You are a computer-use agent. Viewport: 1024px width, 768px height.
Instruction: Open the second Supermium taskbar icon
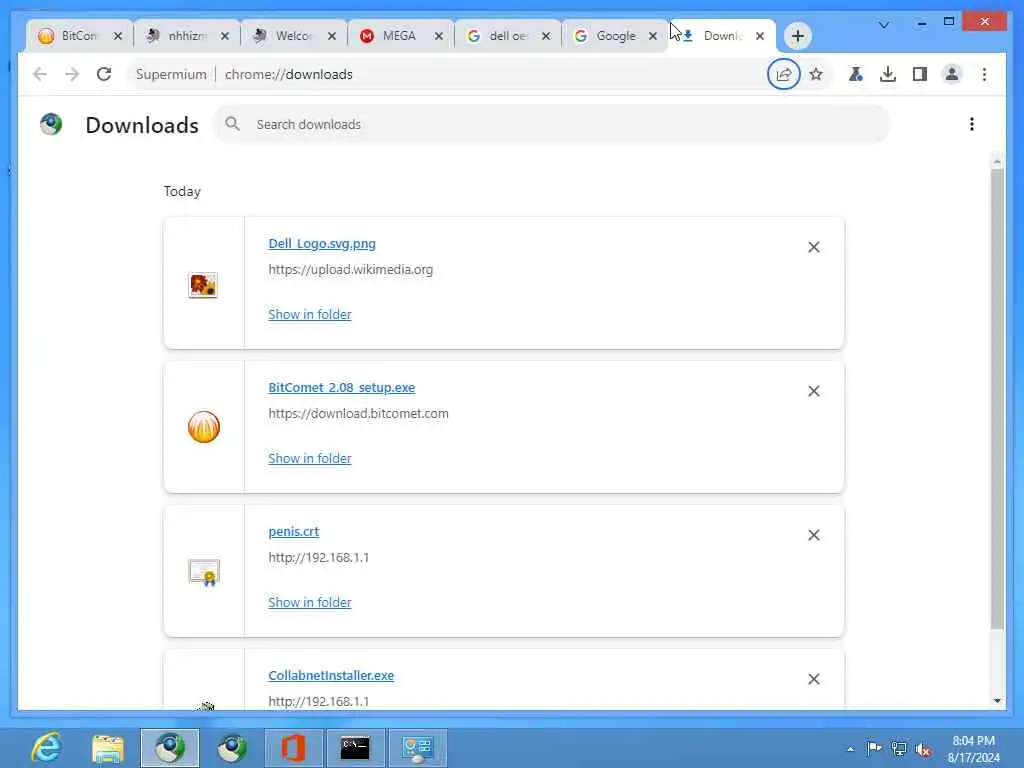coord(232,748)
